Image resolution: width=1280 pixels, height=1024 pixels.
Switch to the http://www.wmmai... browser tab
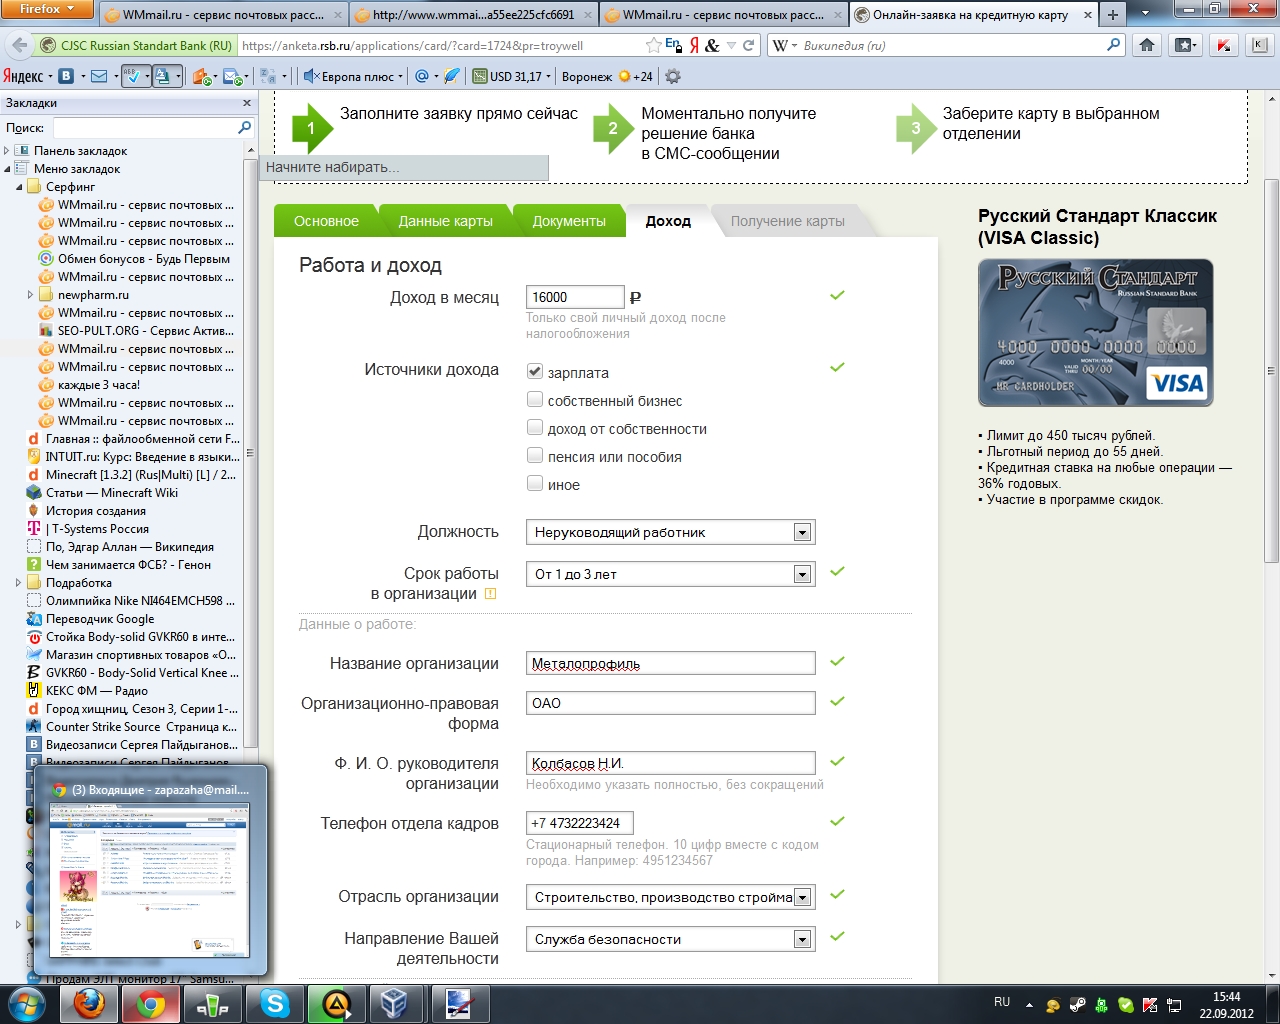tap(473, 15)
